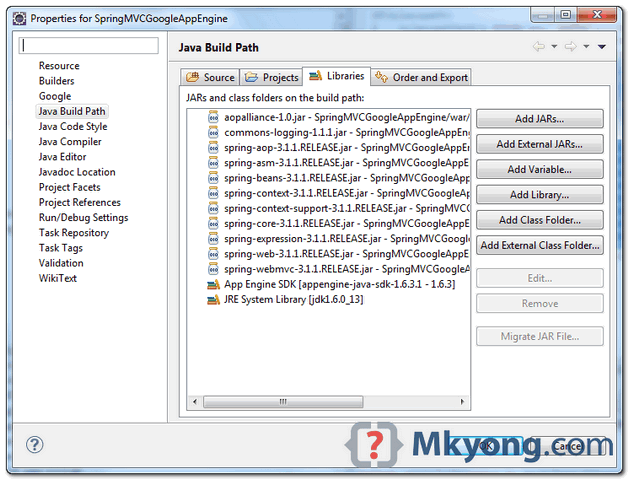The height and width of the screenshot is (480, 629).
Task: Select Java Code Style in the tree
Action: tap(73, 126)
